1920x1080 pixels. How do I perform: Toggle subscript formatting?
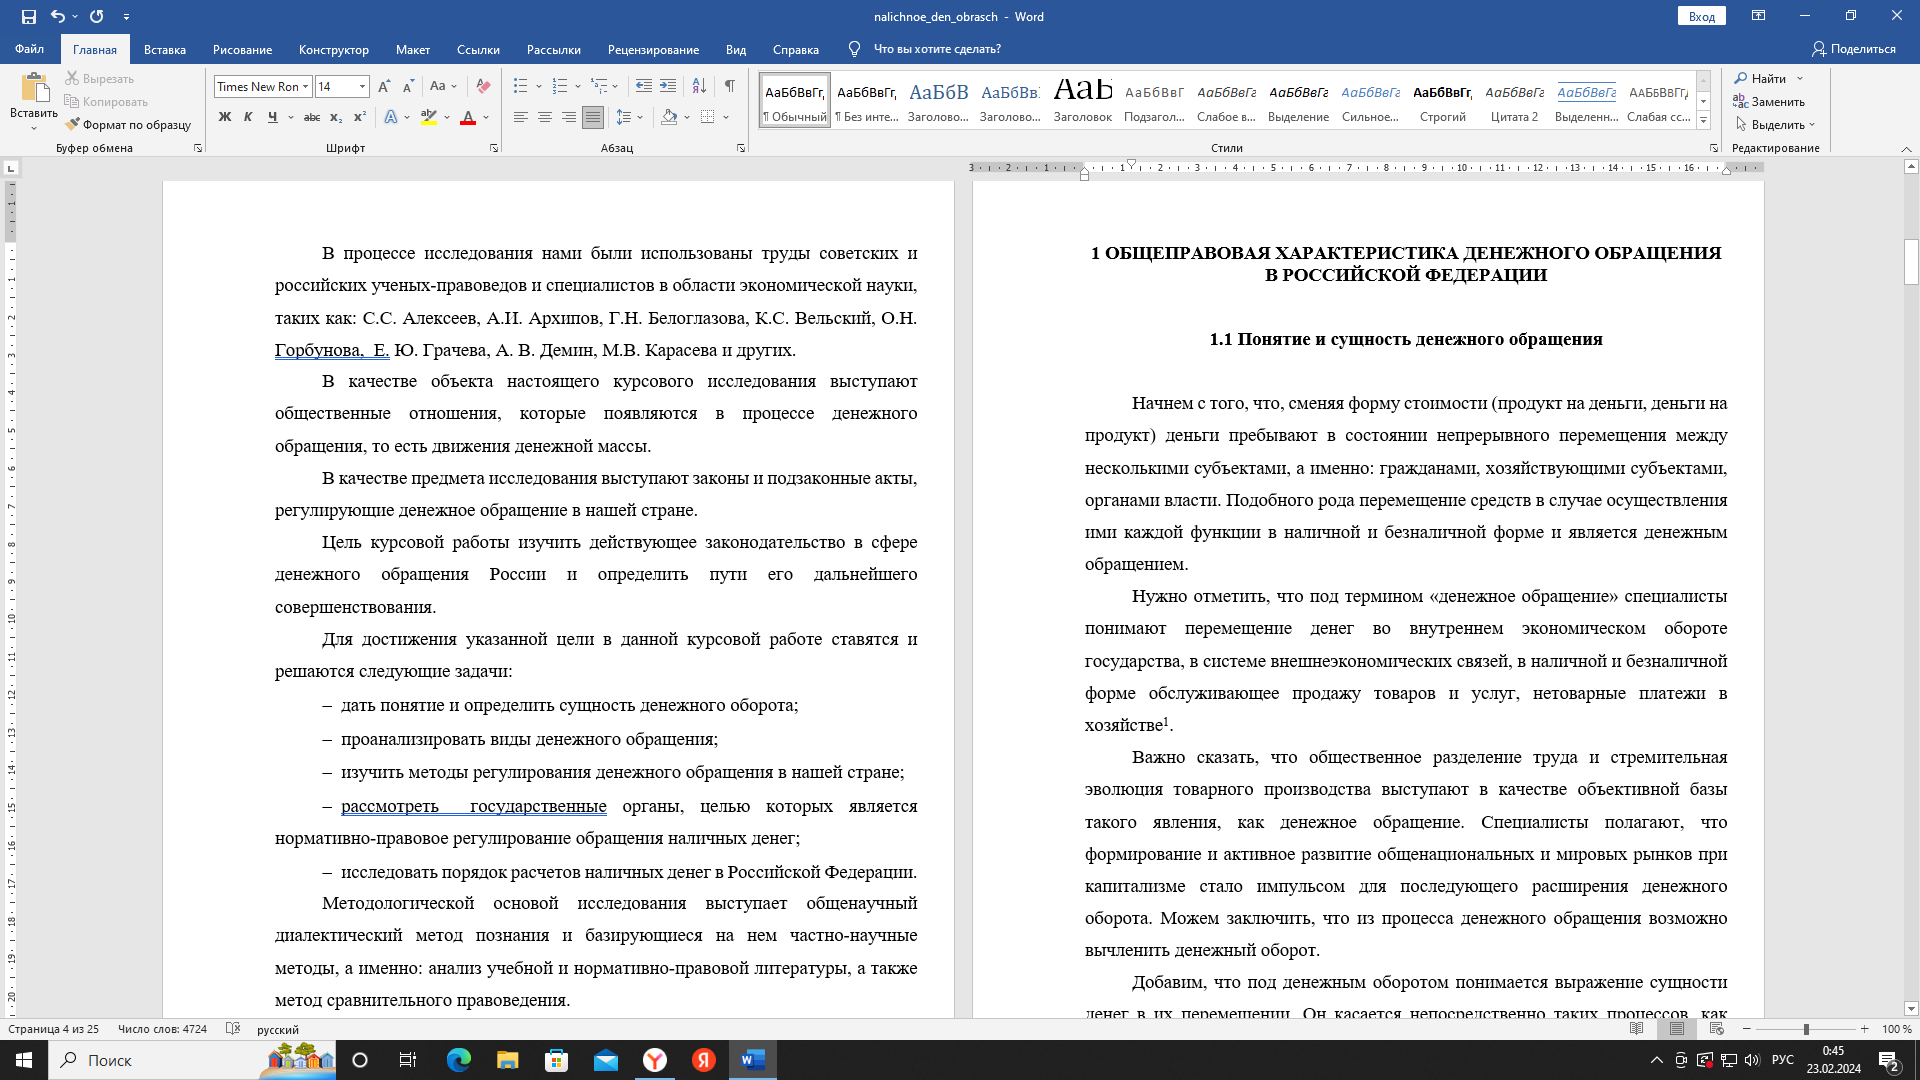336,117
